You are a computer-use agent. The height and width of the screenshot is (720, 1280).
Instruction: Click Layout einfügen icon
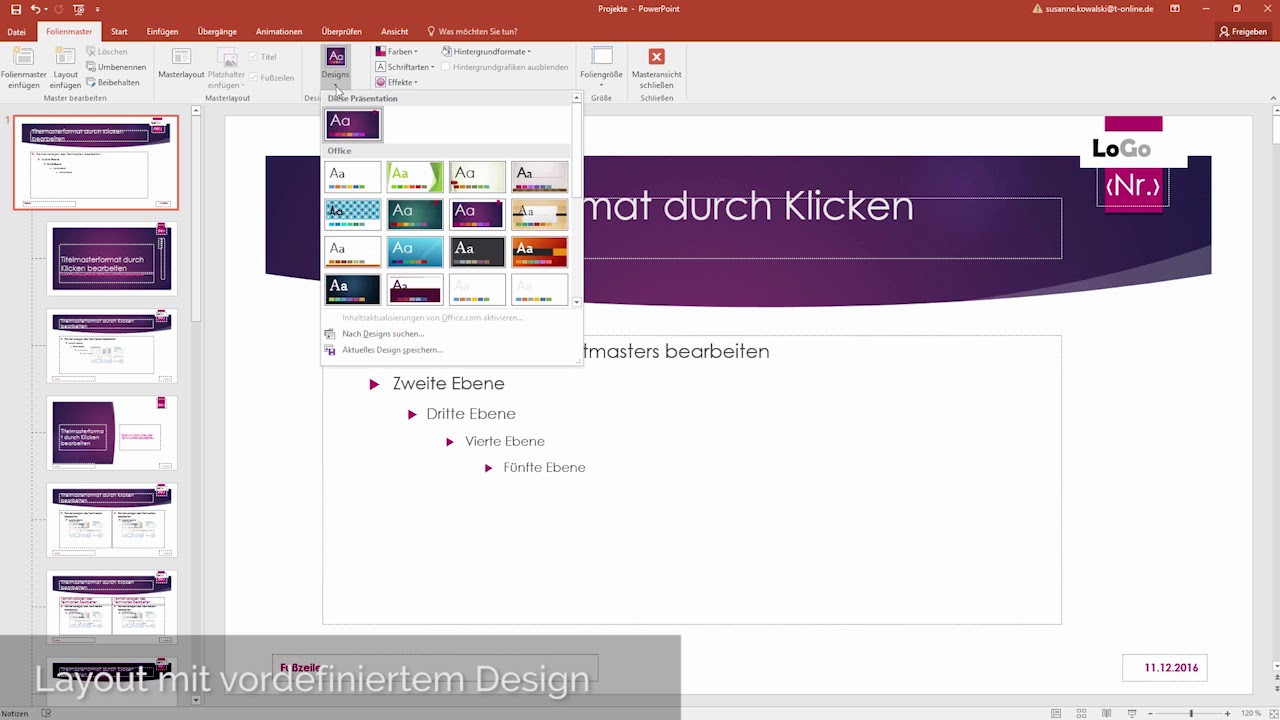tap(66, 57)
